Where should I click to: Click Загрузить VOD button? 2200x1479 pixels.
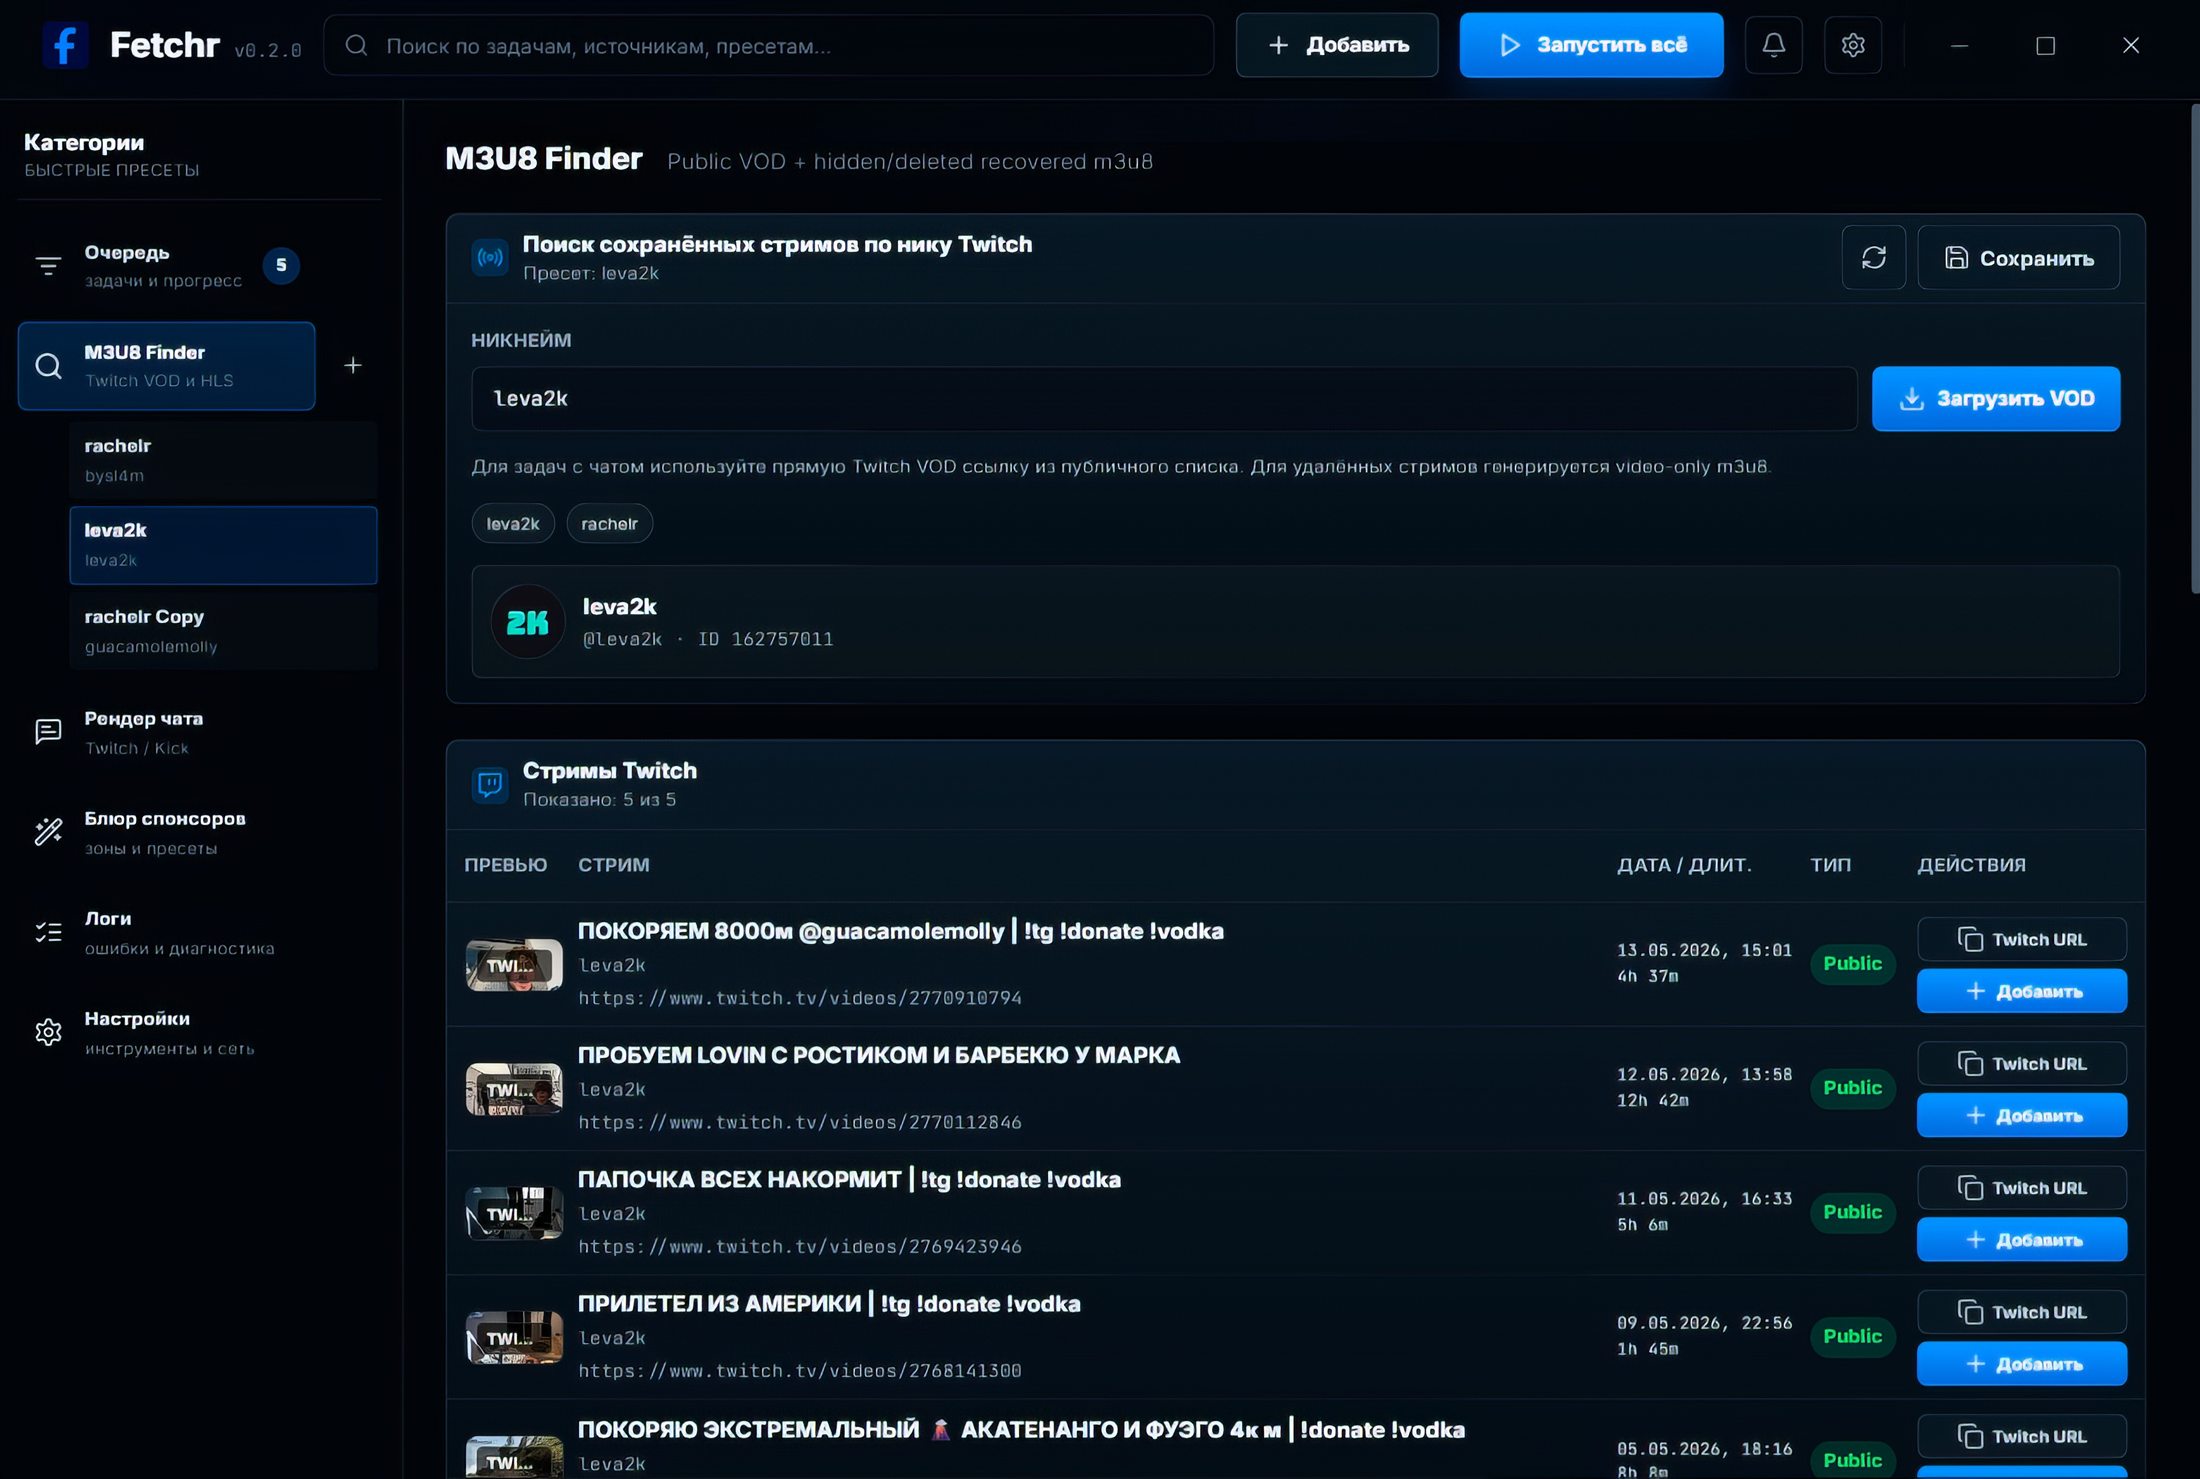tap(1996, 399)
